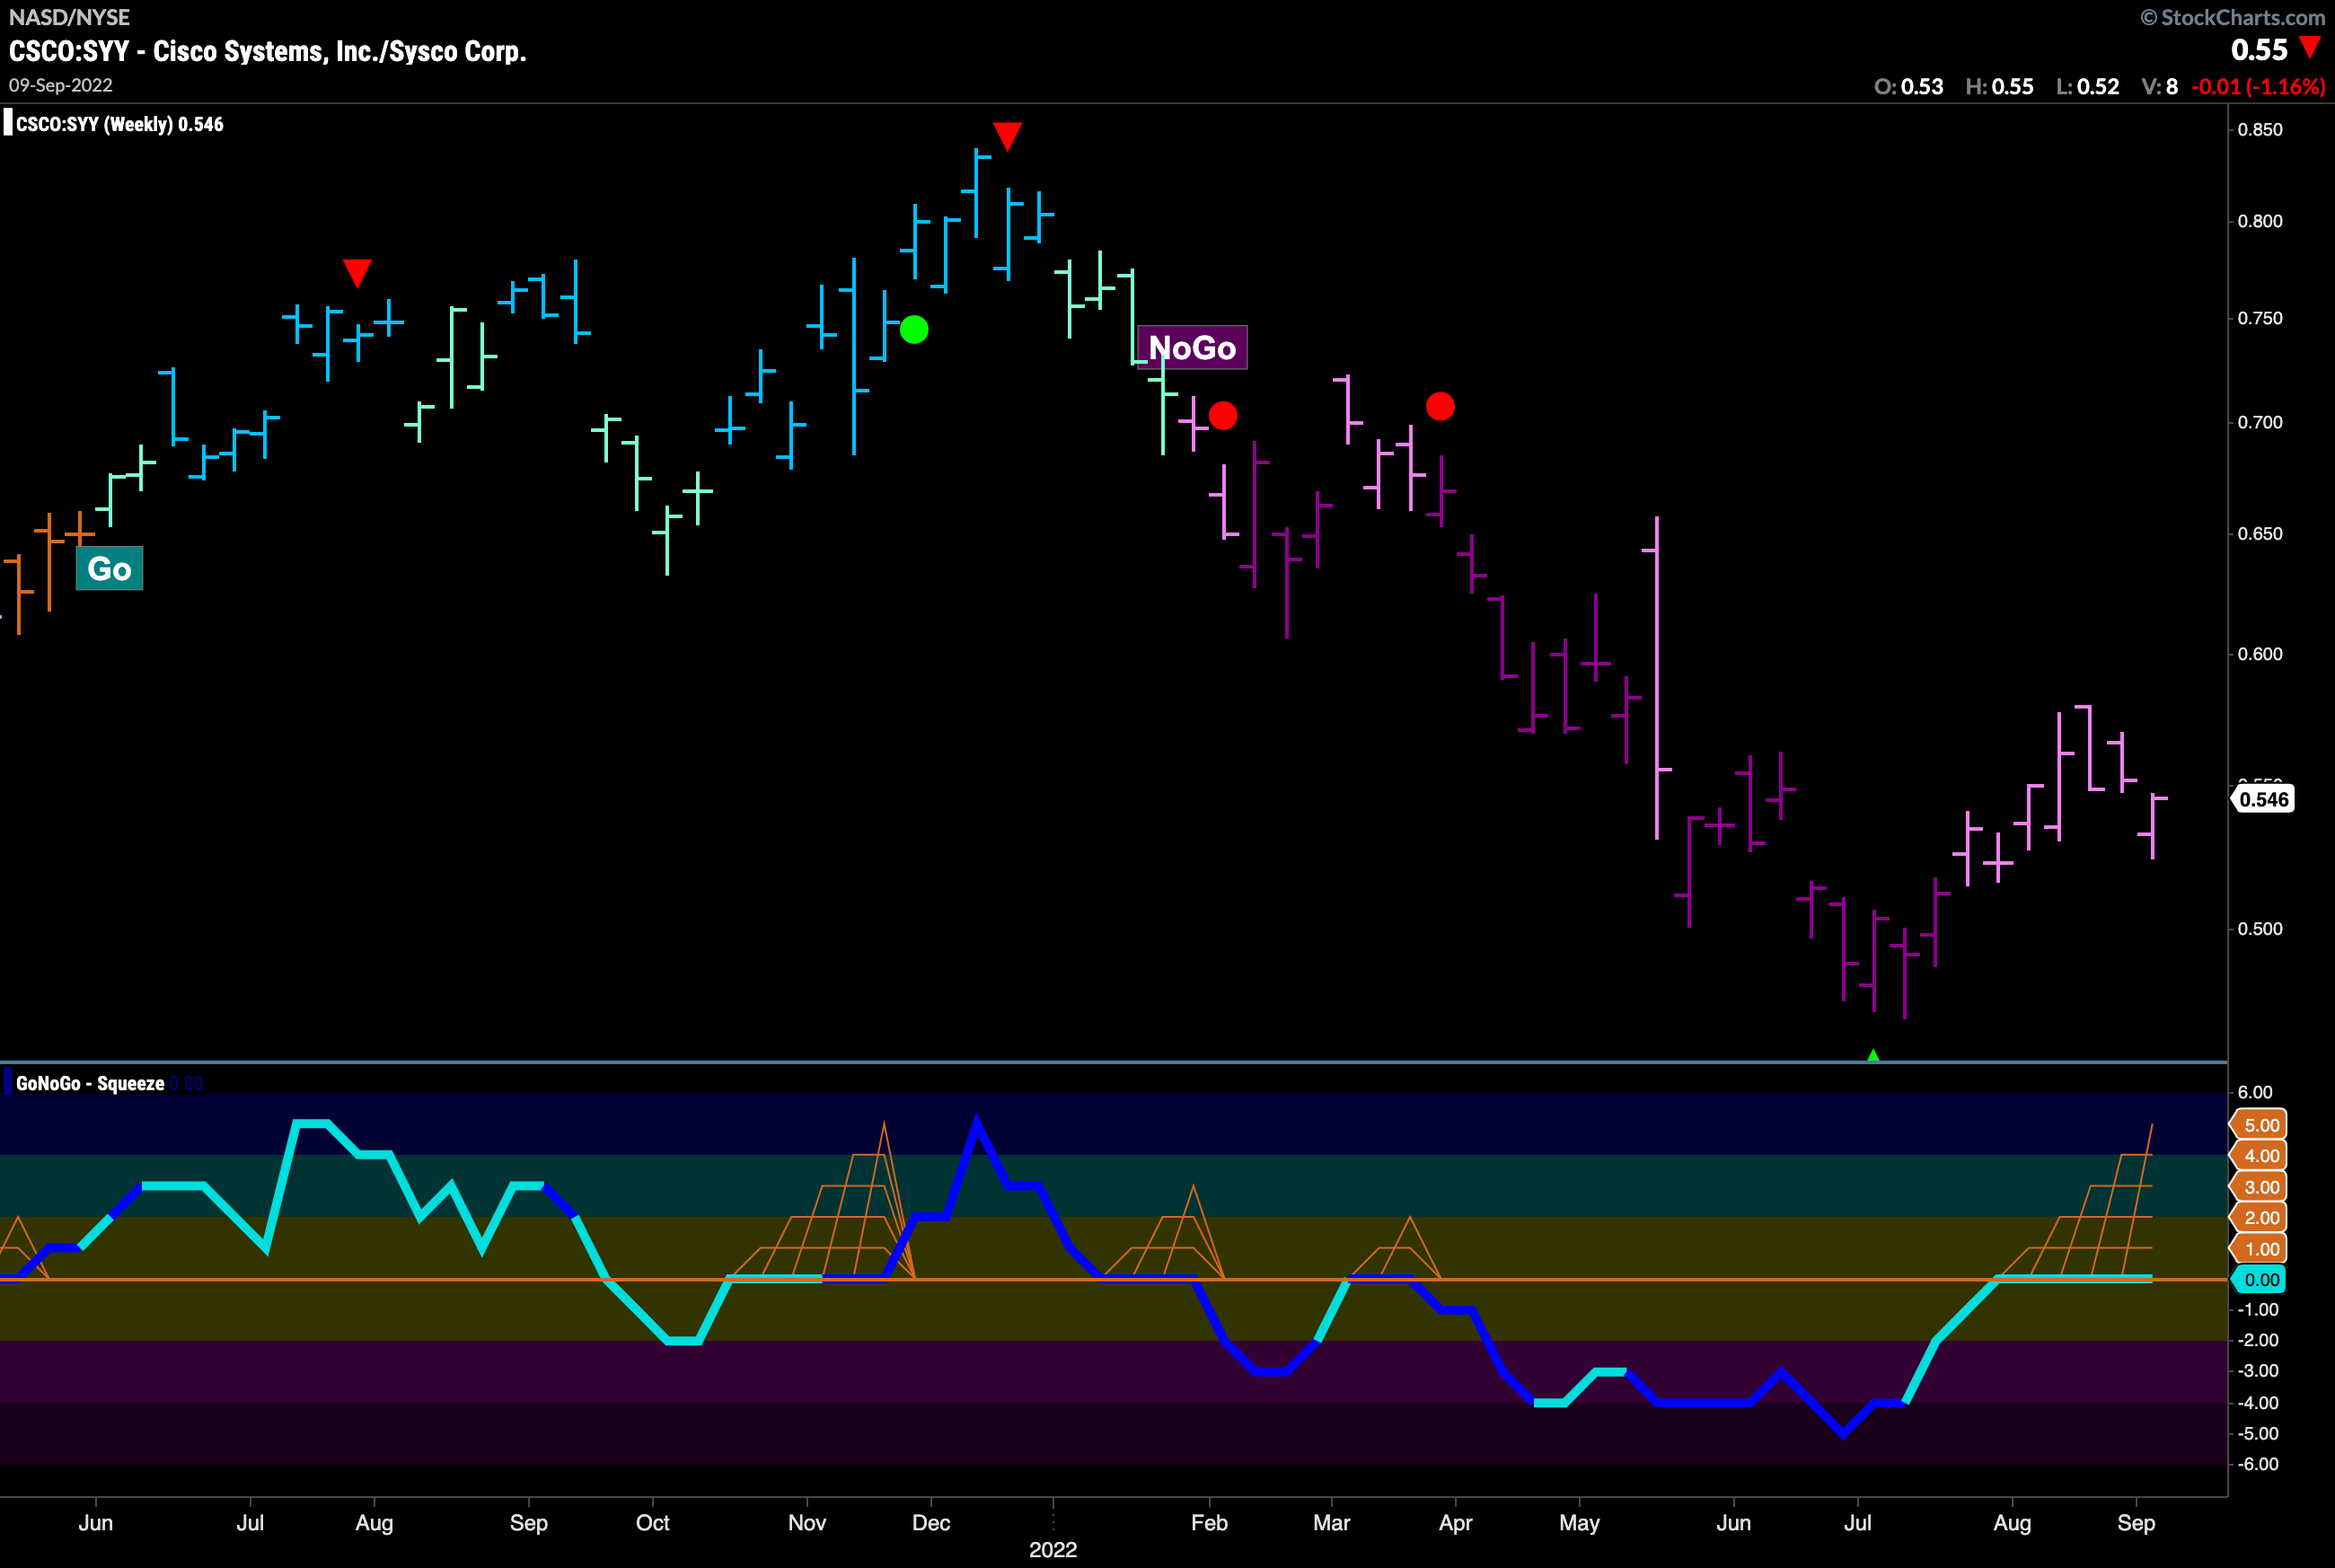Screen dimensions: 2335x1568
Task: Click the red circle marker near April
Action: point(1440,406)
